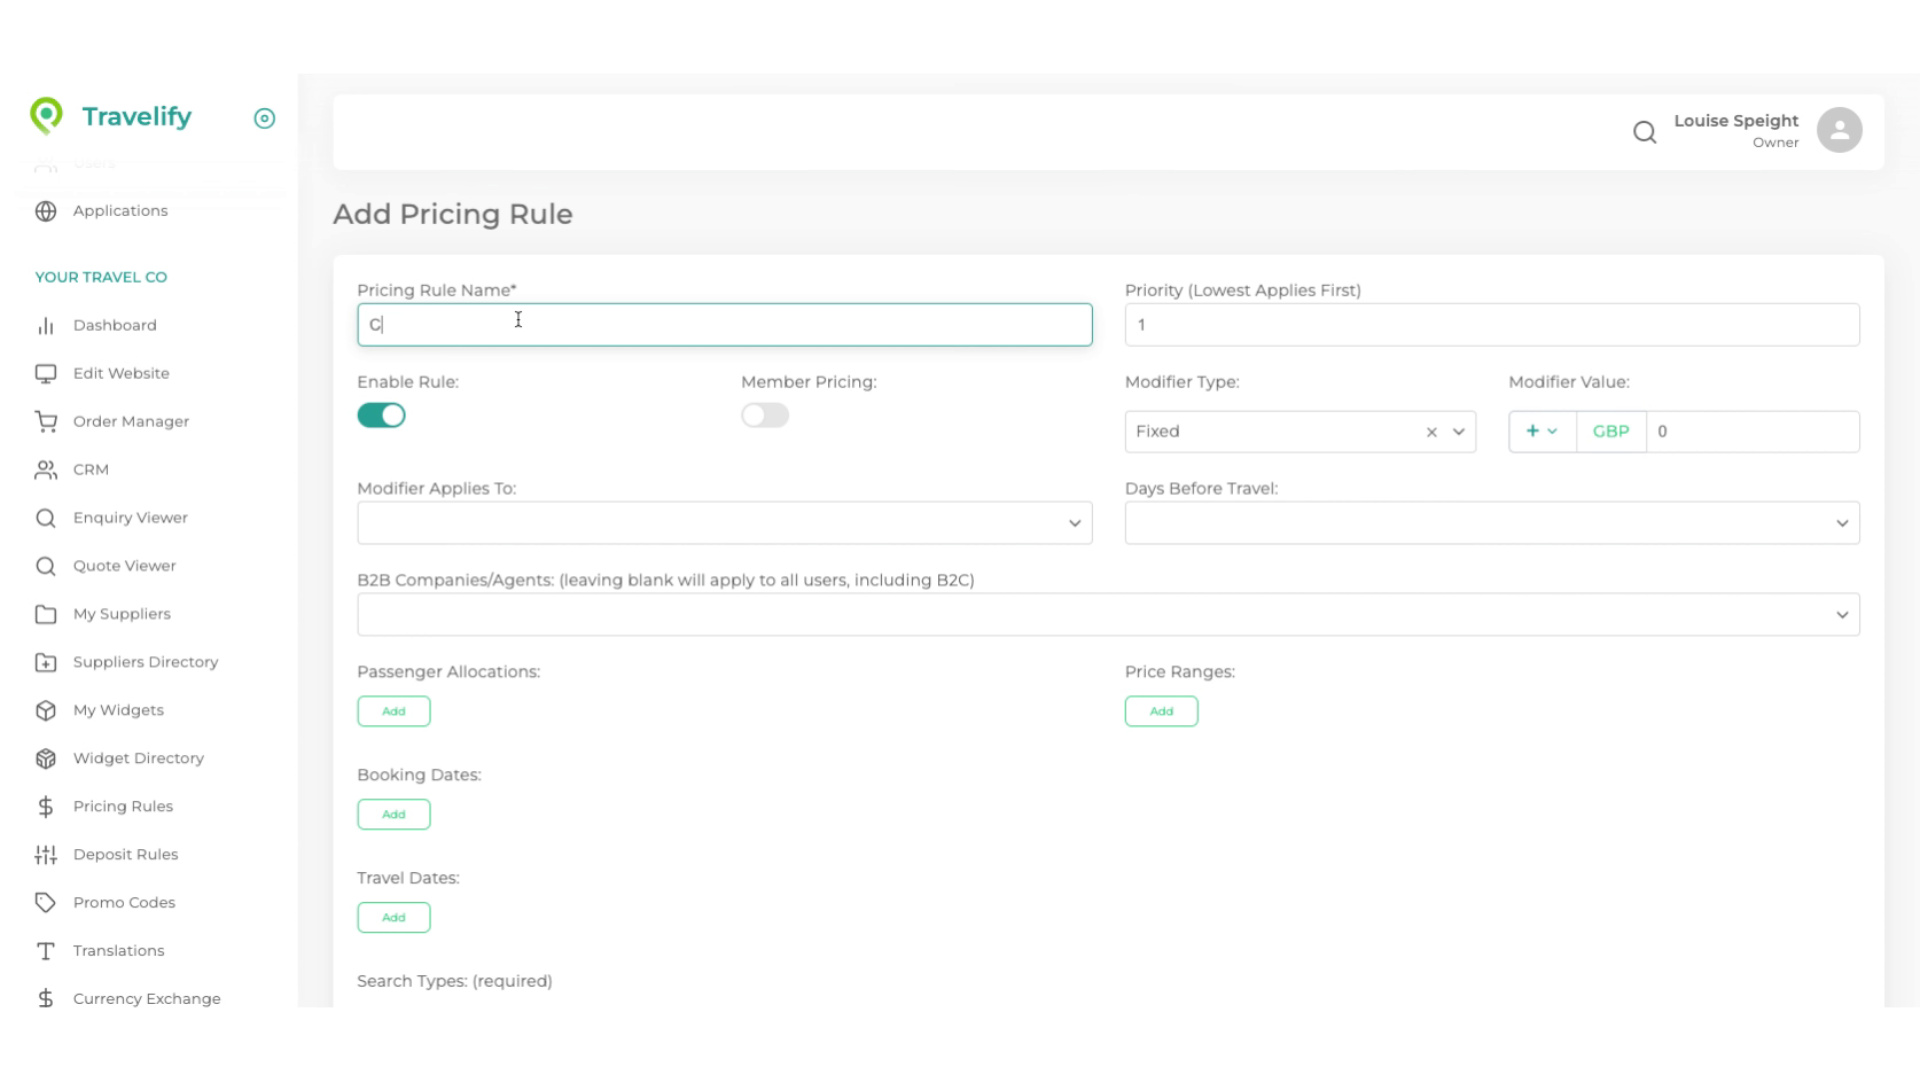
Task: Open Suppliers Directory in sidebar
Action: (145, 662)
